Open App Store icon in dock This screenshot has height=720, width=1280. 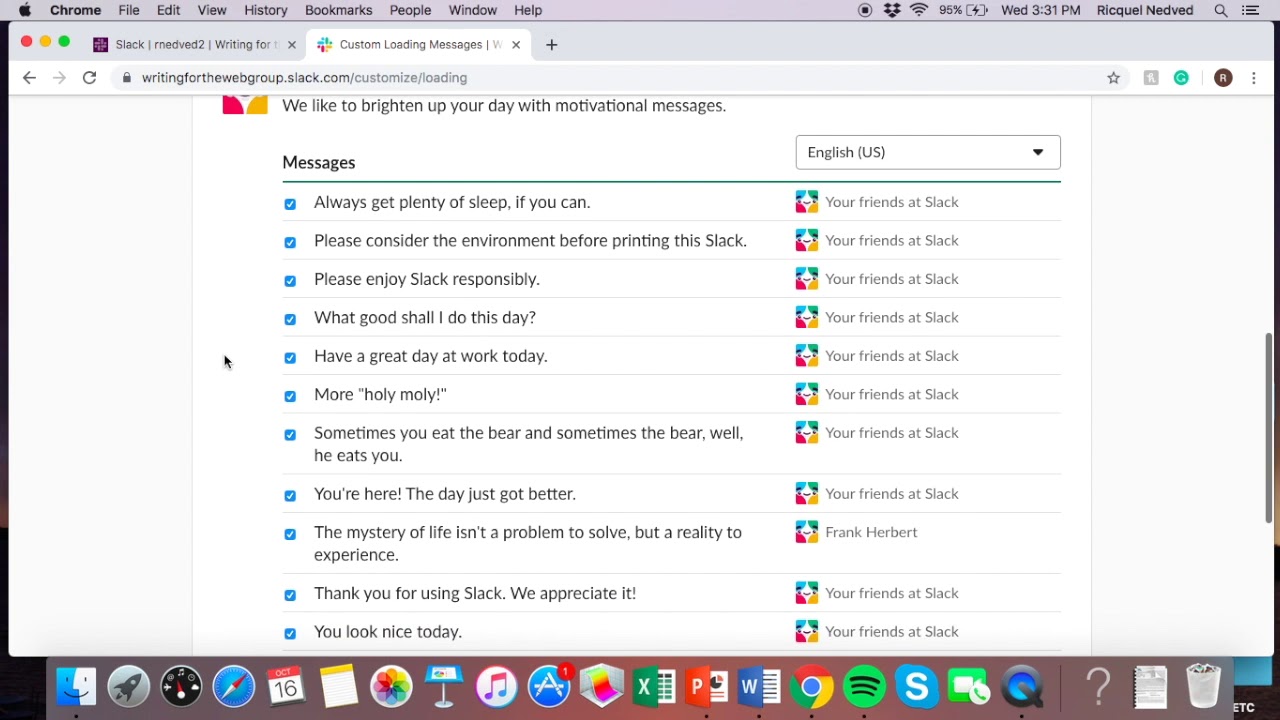coord(549,687)
